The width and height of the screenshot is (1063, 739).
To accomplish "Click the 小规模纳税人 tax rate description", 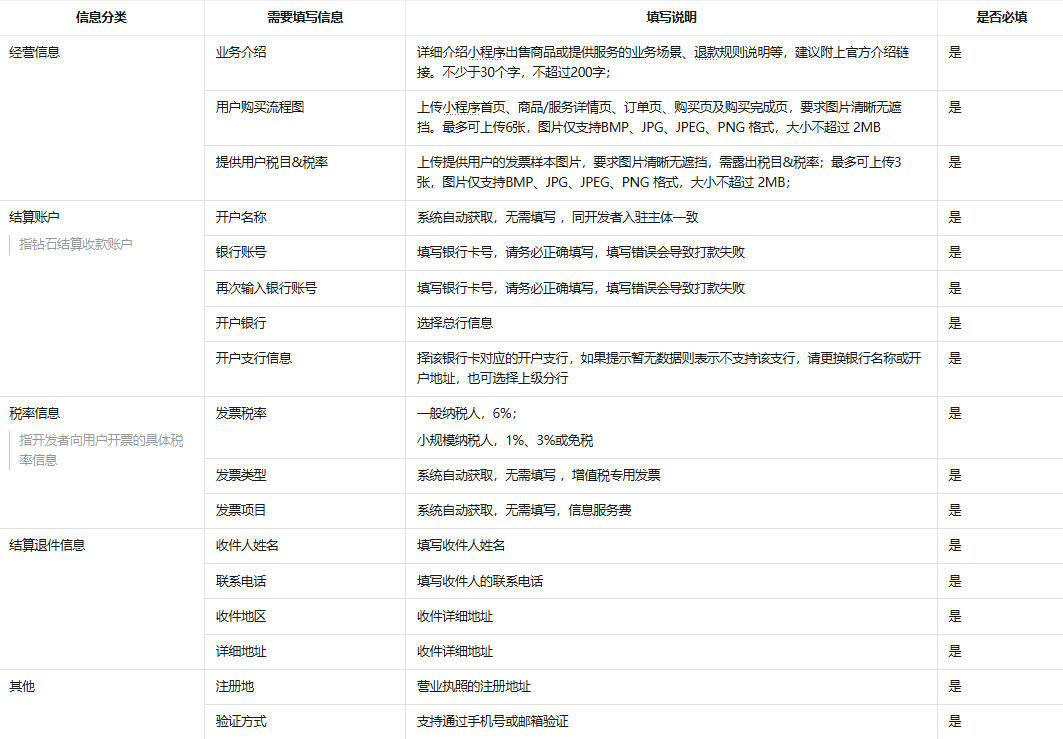I will pyautogui.click(x=505, y=440).
